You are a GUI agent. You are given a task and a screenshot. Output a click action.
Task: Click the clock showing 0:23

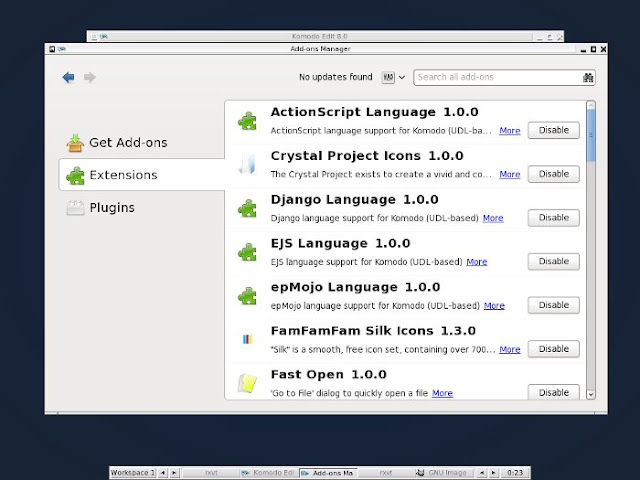point(515,473)
